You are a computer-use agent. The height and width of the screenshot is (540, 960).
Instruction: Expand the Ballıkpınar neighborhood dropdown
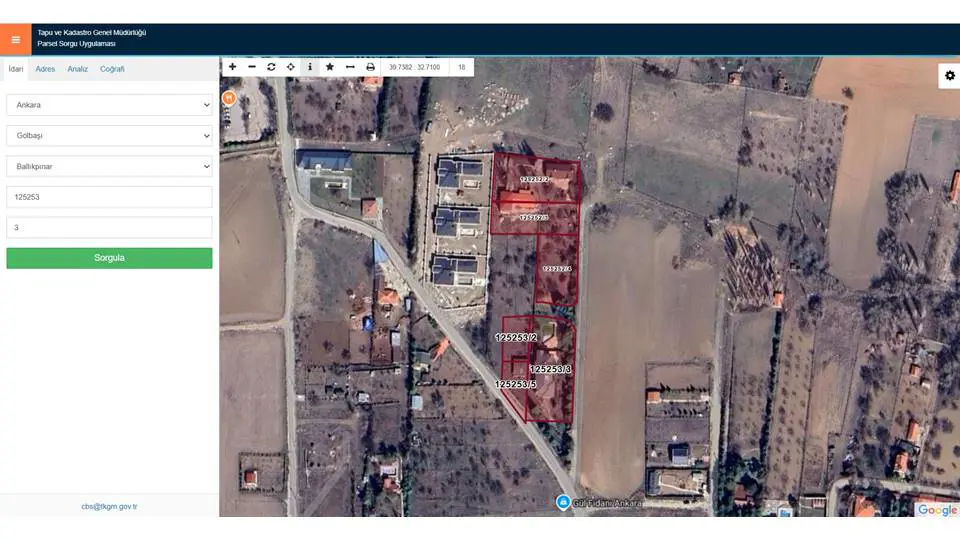click(x=110, y=167)
